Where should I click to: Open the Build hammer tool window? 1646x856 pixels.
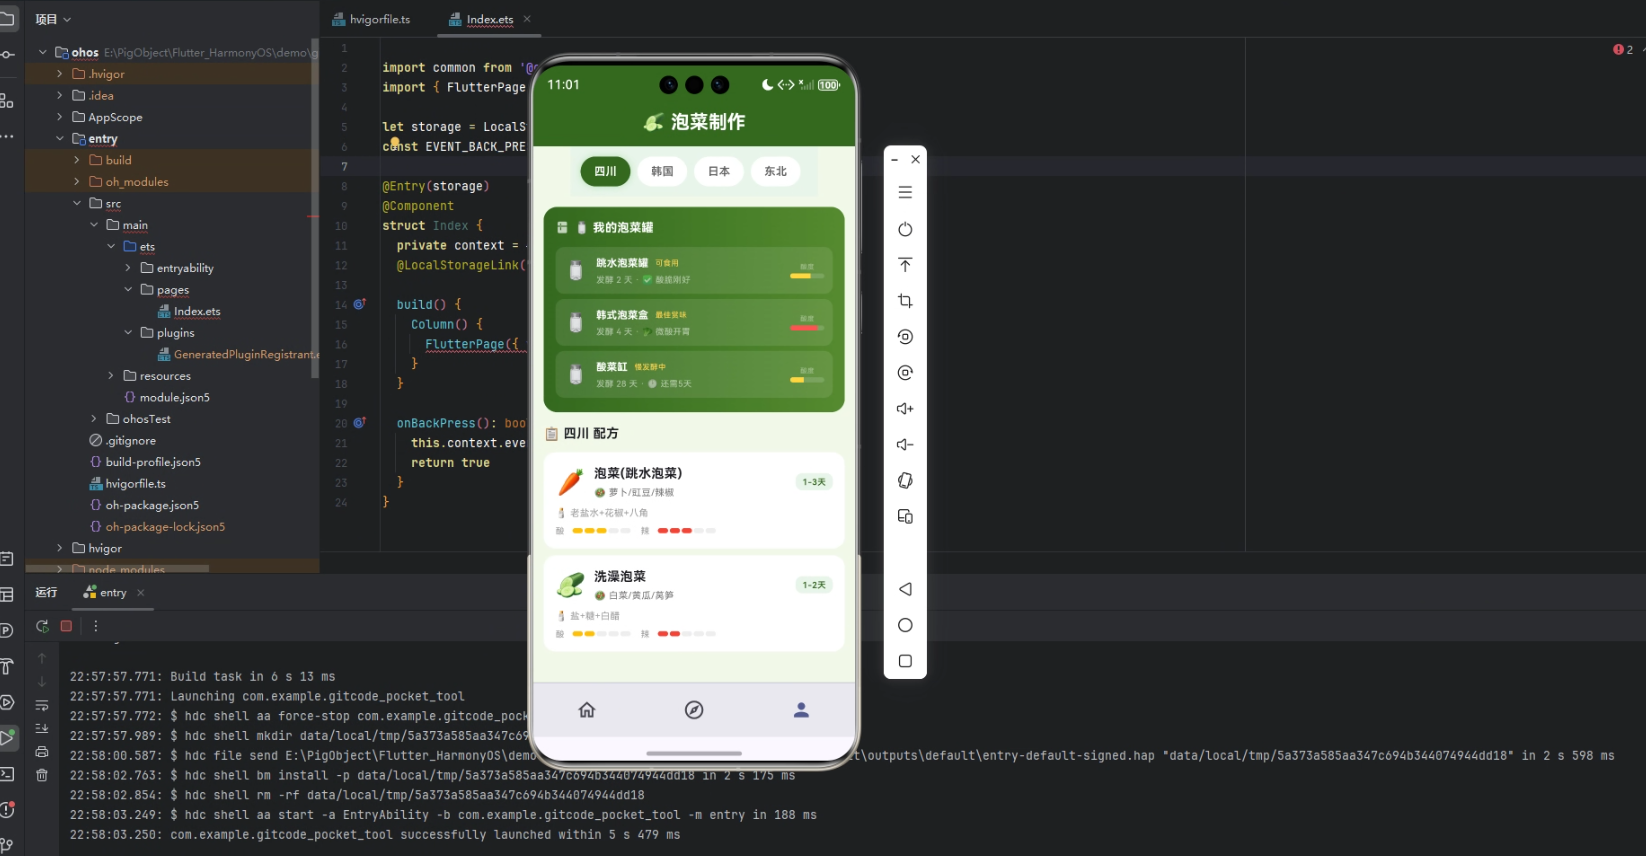point(7,666)
